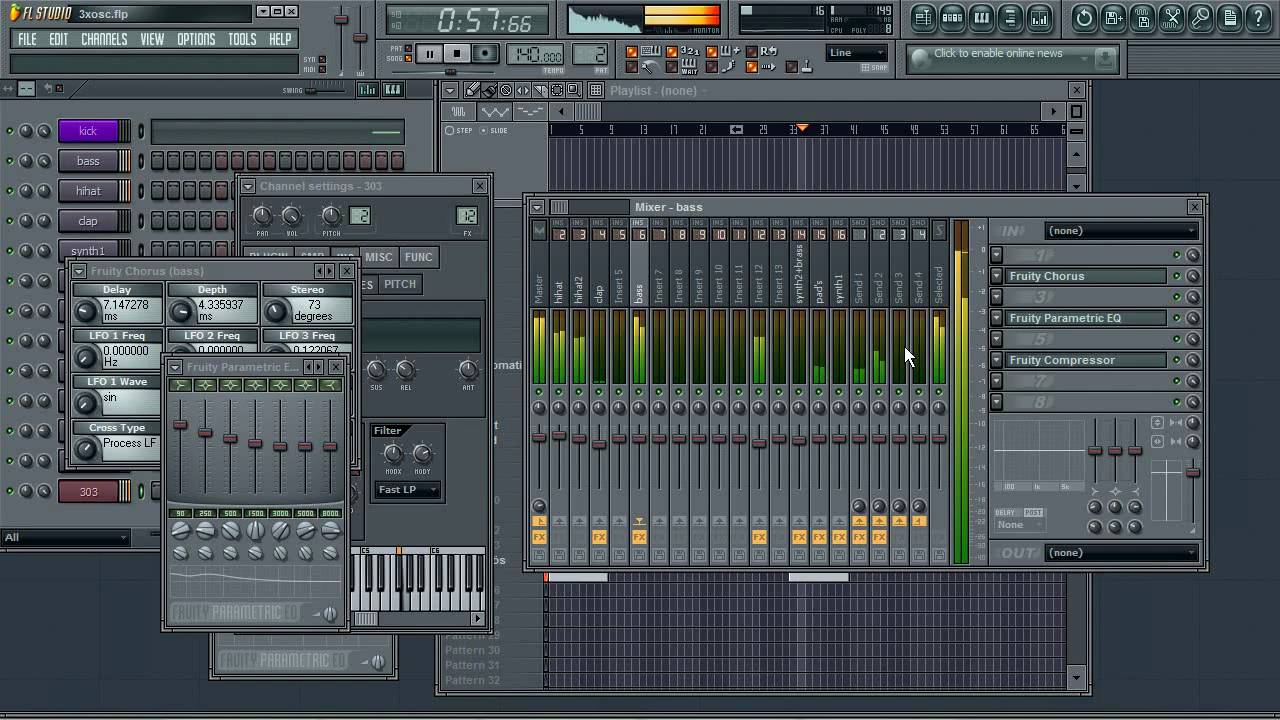The width and height of the screenshot is (1280, 720).
Task: Select the selection tool in playlist
Action: [557, 90]
